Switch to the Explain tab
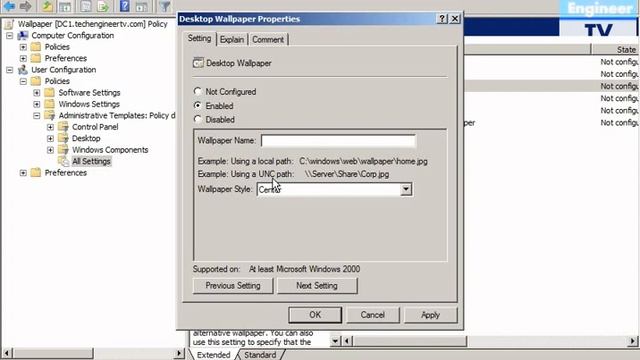Screen dimensions: 640x360 (x=232, y=40)
